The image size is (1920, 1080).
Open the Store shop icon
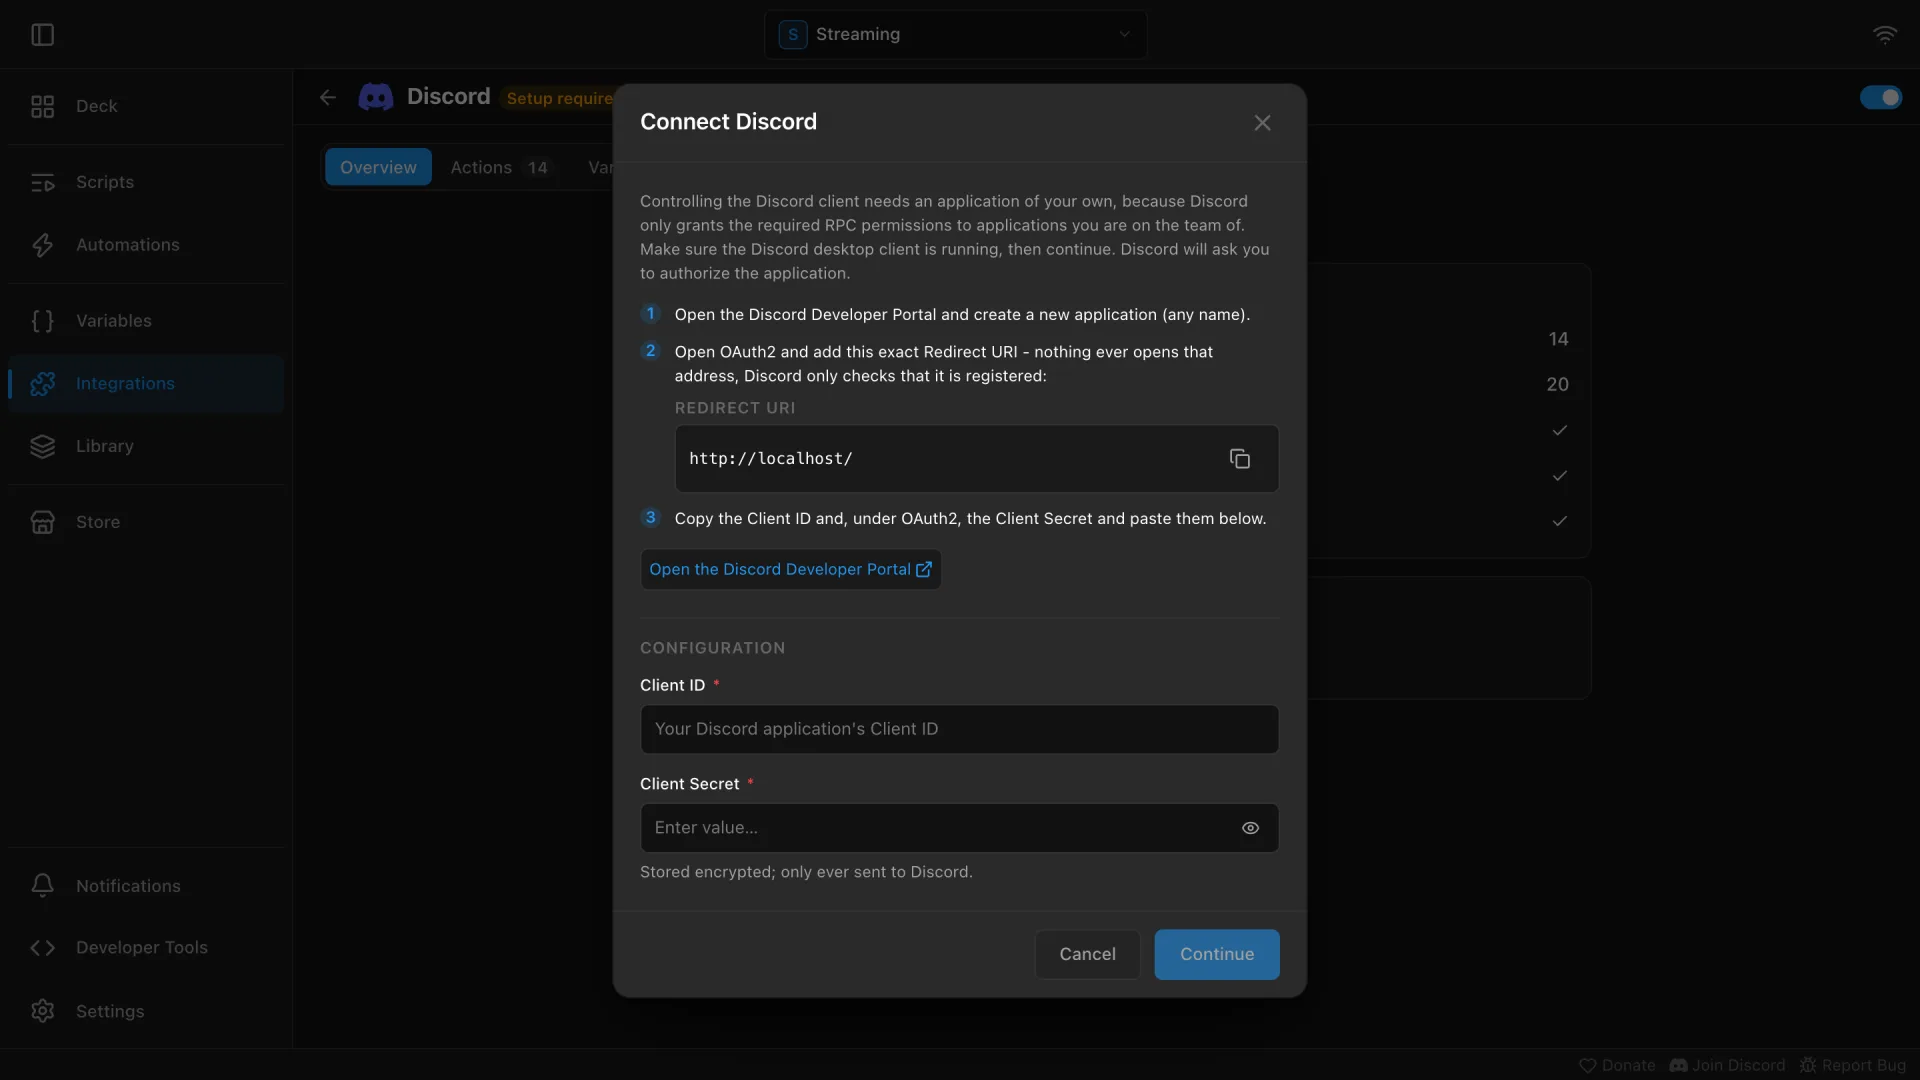(42, 522)
